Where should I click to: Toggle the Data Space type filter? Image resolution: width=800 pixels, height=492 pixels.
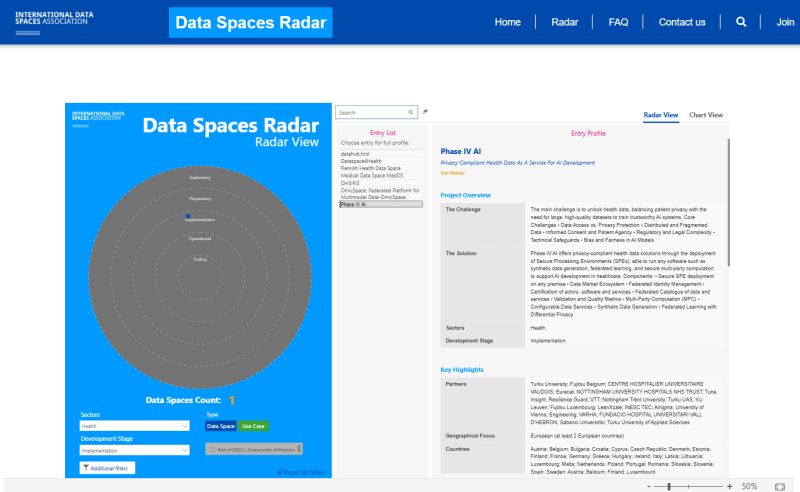point(220,426)
